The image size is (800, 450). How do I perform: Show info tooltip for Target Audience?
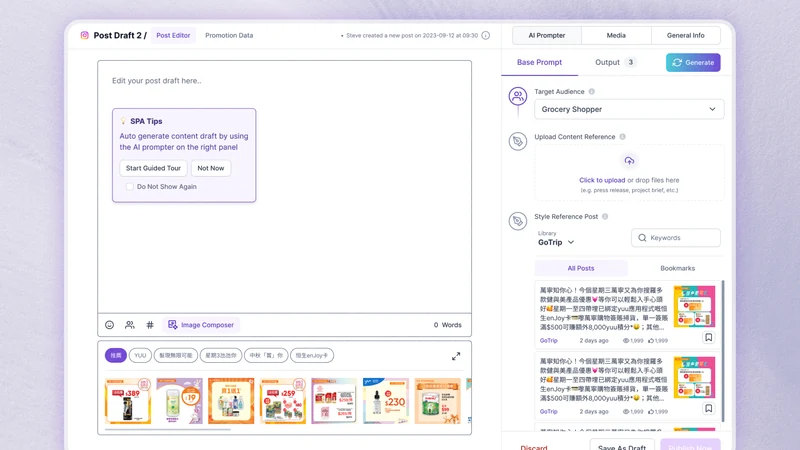(592, 92)
